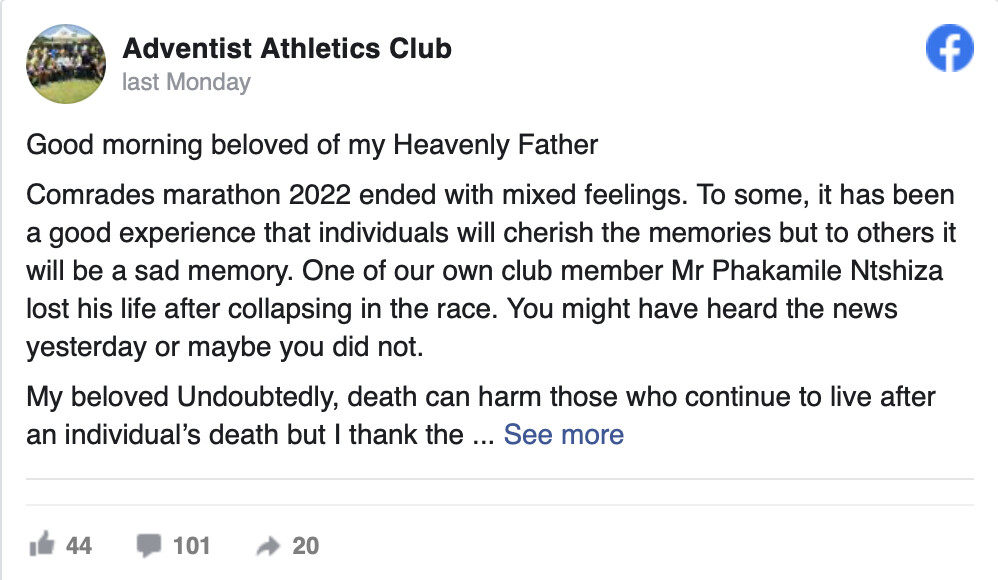Expand the post with See more
Screen dimensions: 998x580
click(563, 435)
